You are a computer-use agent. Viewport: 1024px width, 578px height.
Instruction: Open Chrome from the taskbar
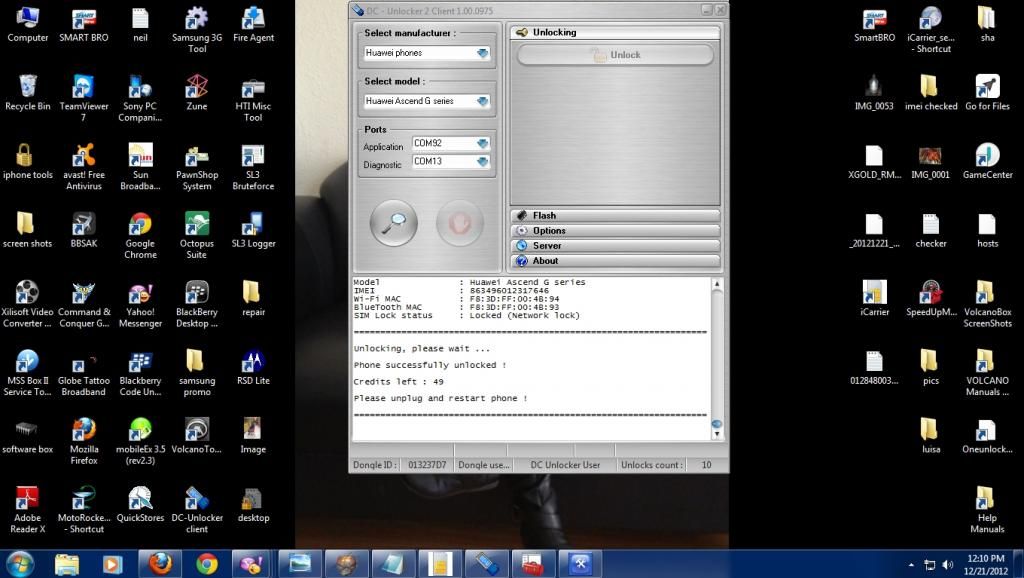click(207, 564)
